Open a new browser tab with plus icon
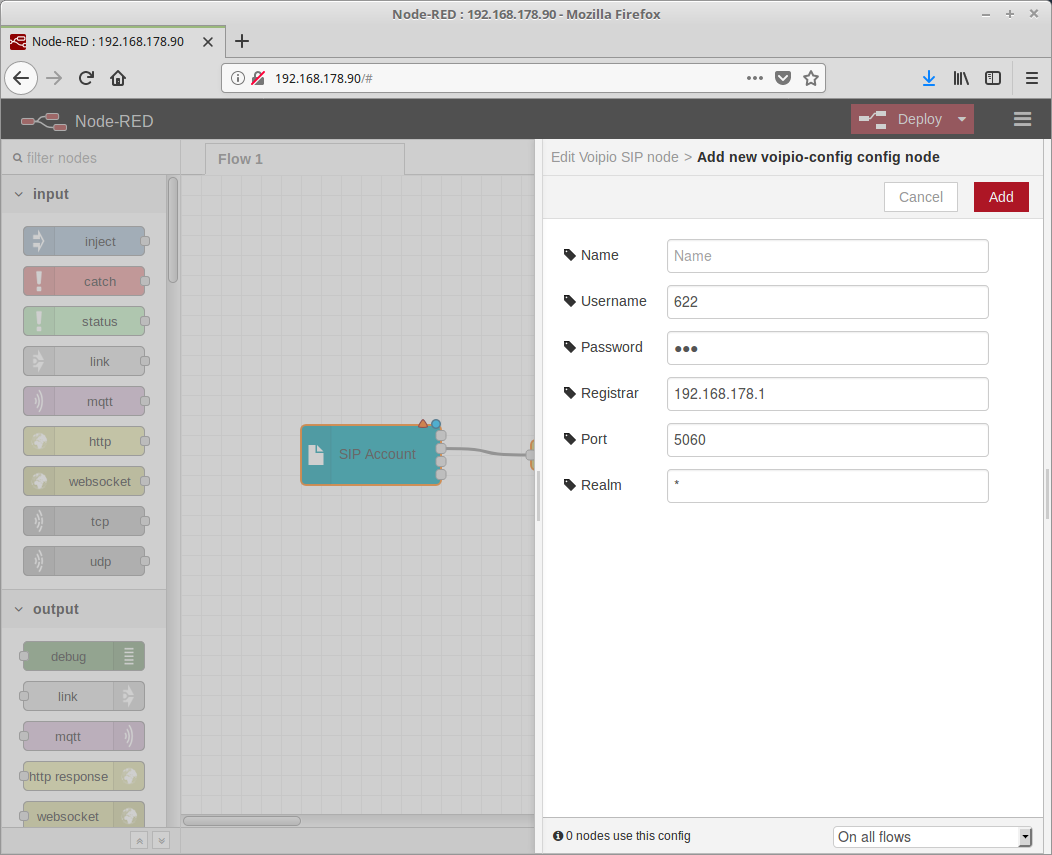1052x855 pixels. [x=241, y=41]
